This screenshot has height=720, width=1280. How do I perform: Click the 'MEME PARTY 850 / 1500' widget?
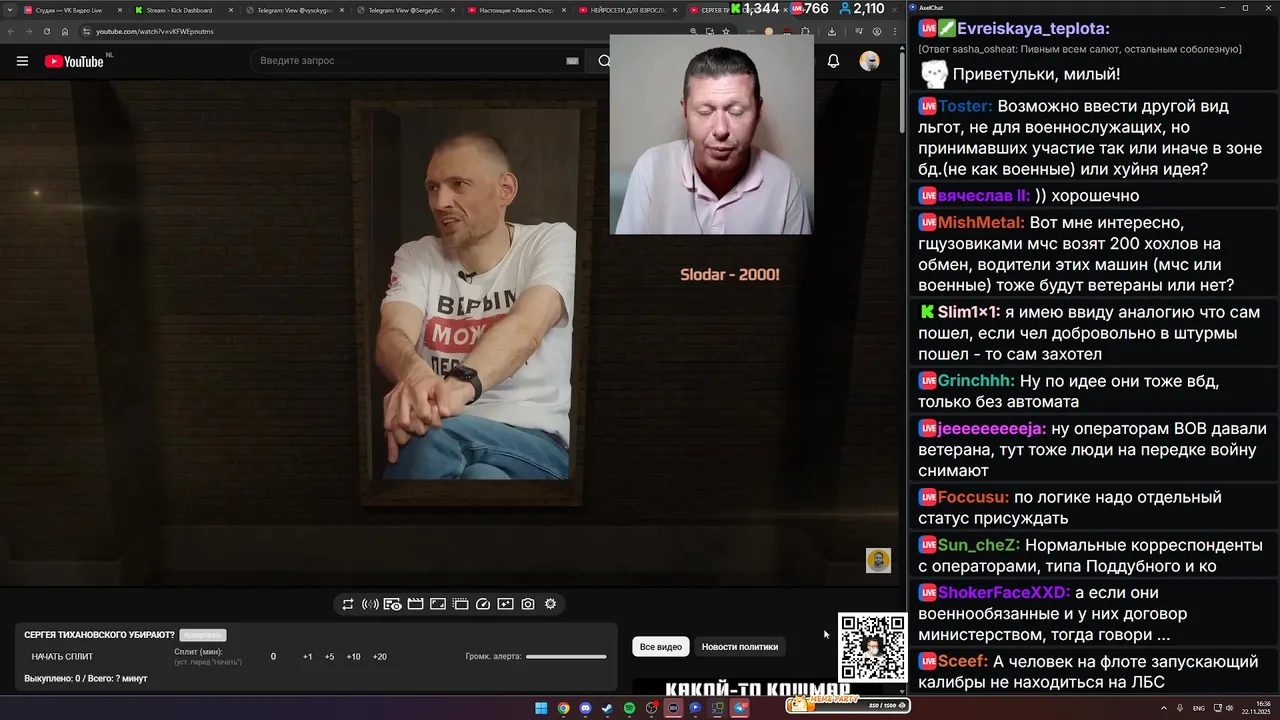point(848,704)
